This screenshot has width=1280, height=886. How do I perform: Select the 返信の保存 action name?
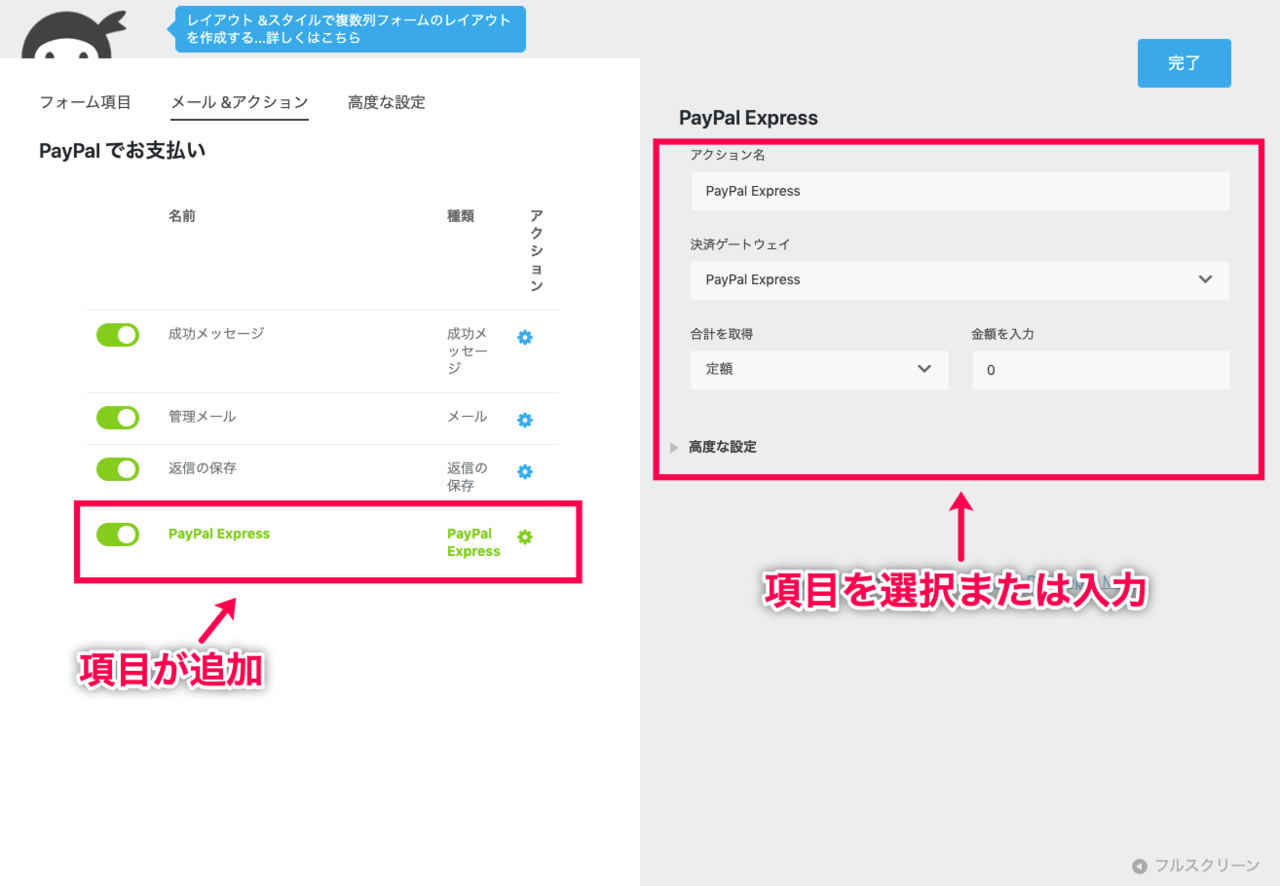pyautogui.click(x=202, y=467)
